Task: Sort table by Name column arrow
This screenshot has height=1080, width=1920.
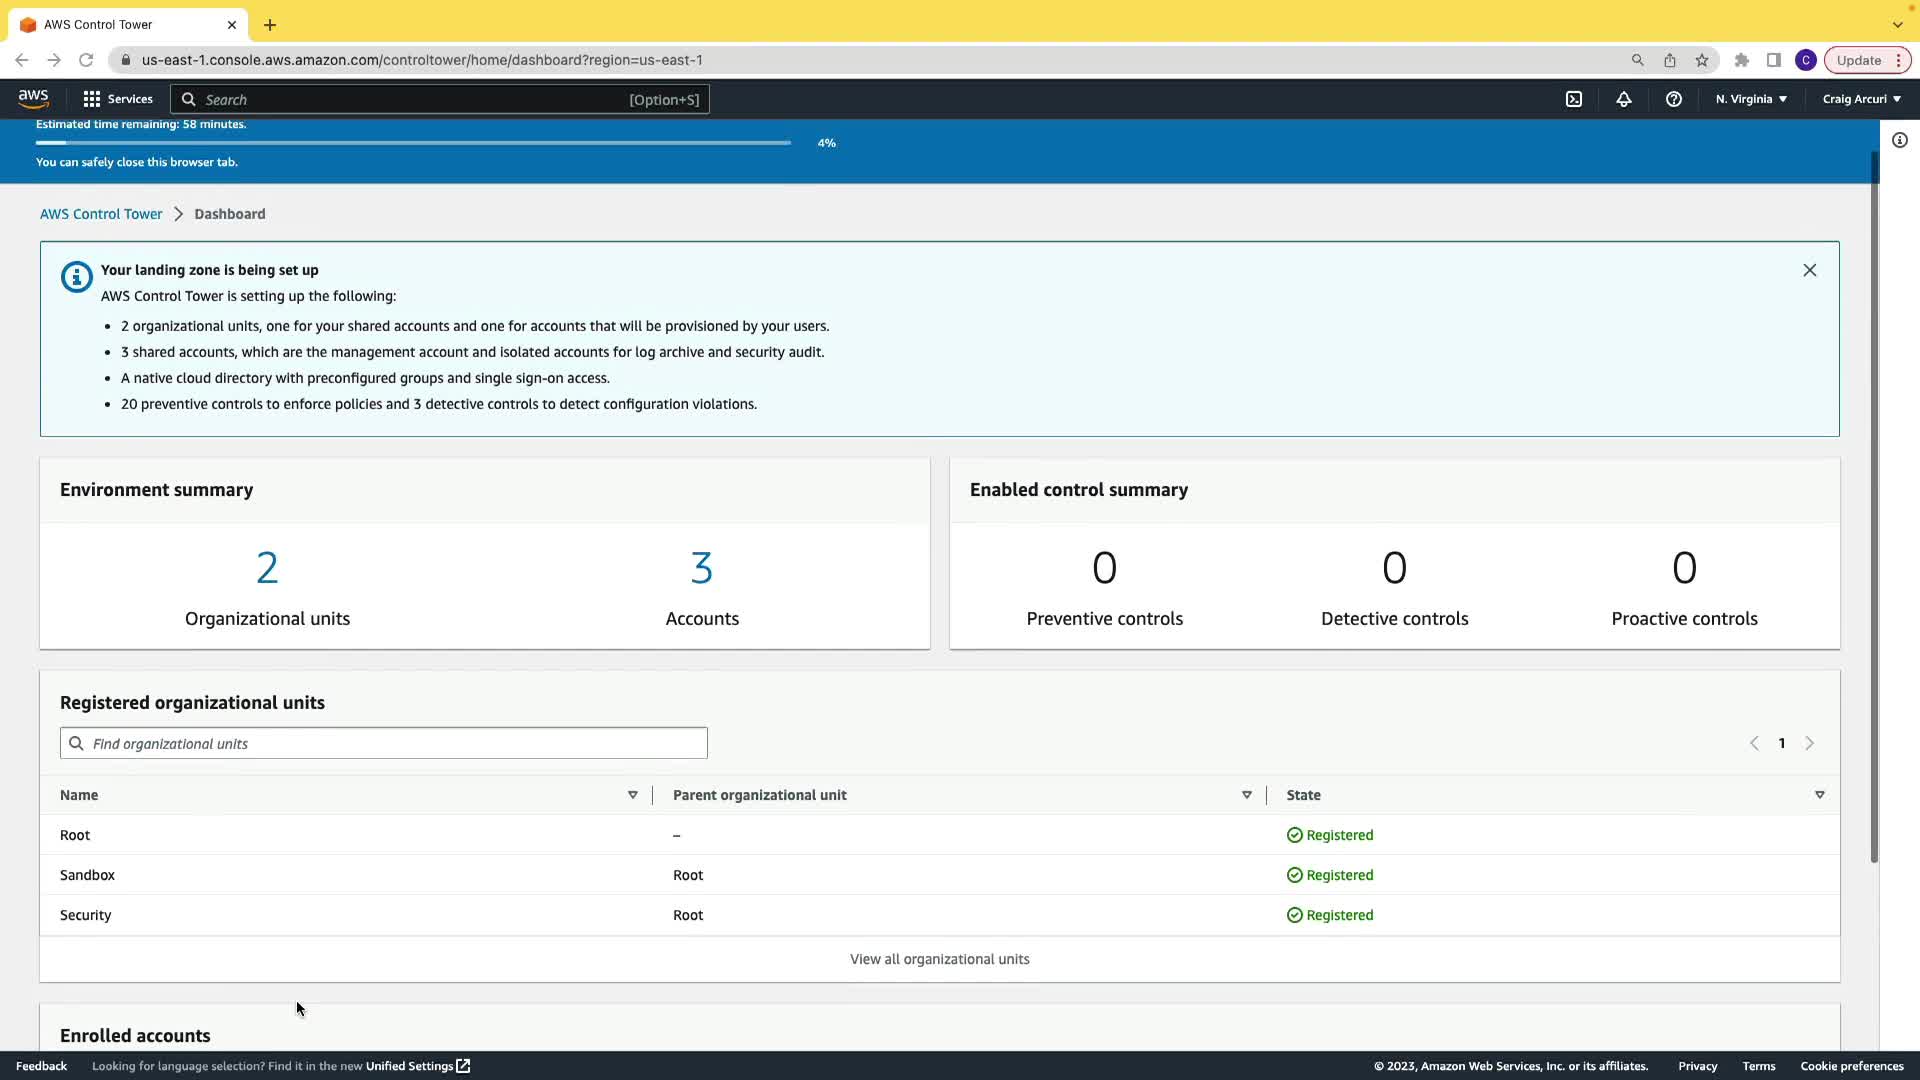Action: pos(633,795)
